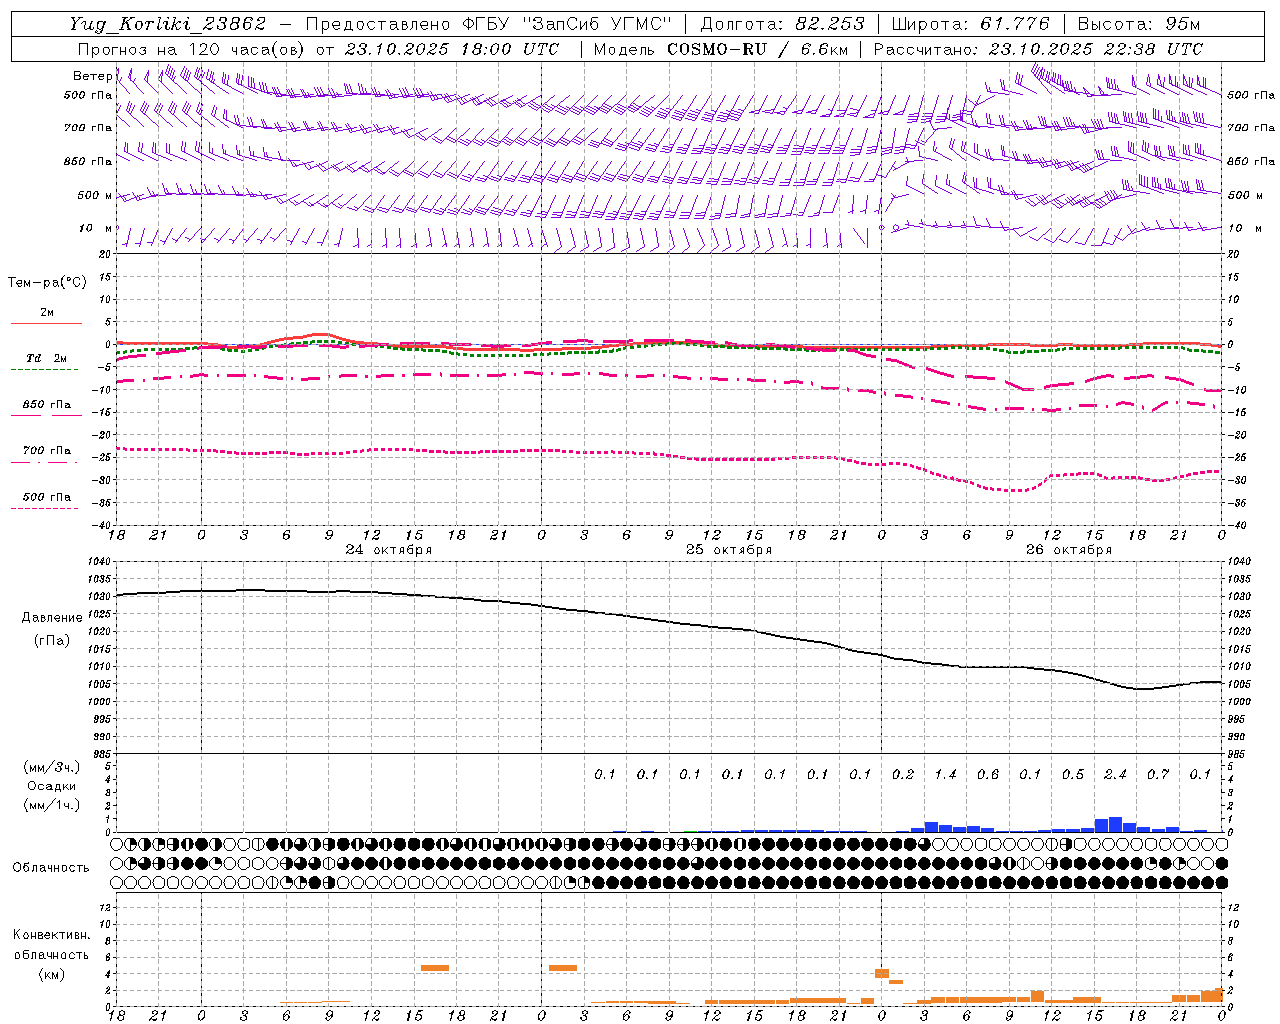Click the Облачность row label
The height and width of the screenshot is (1024, 1280).
pos(51,868)
